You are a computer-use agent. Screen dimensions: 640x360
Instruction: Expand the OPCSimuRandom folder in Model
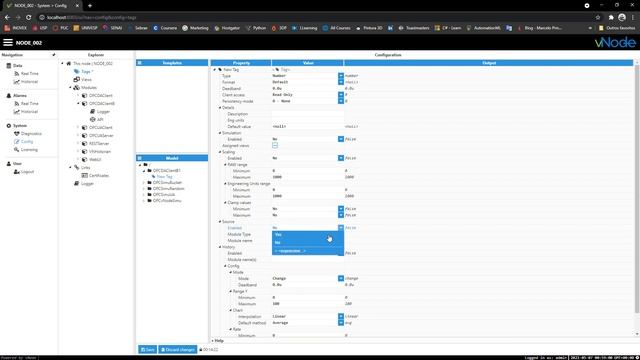(144, 189)
